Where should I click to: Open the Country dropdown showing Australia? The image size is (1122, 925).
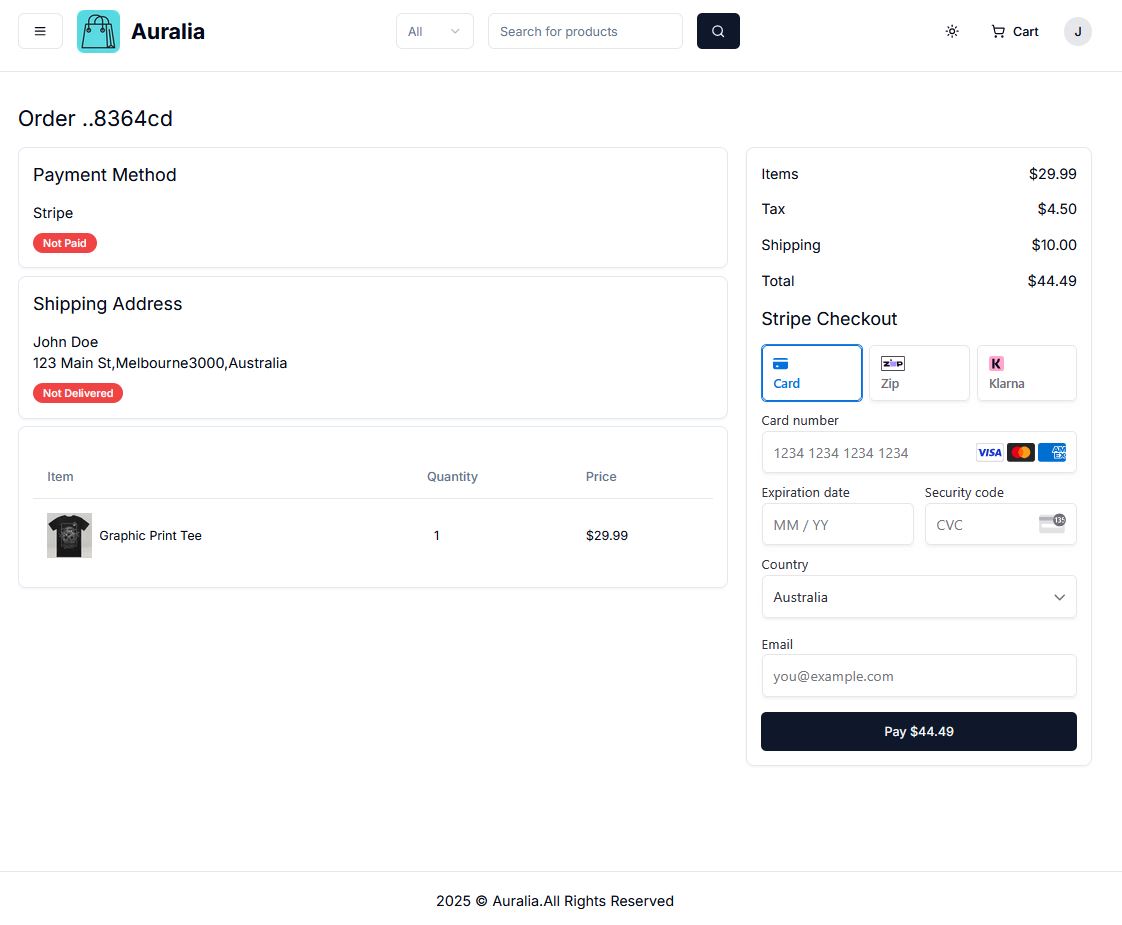919,597
